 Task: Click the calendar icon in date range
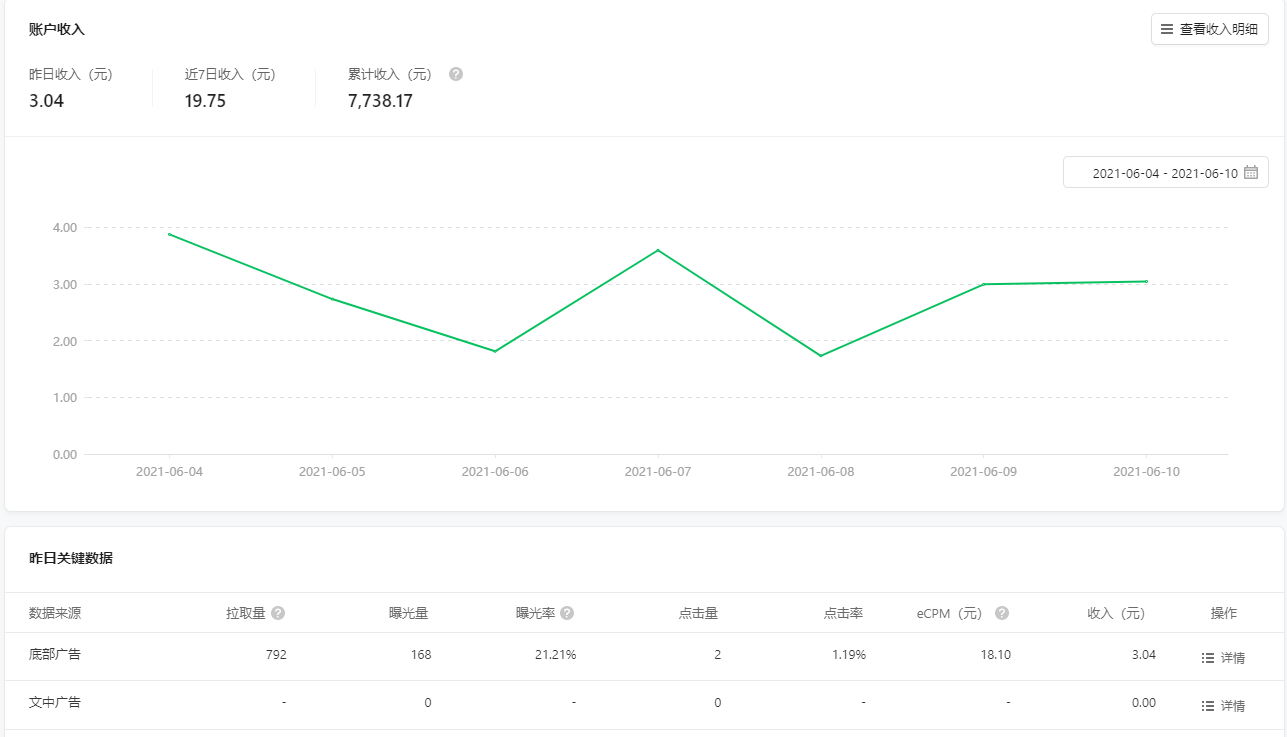click(x=1250, y=173)
